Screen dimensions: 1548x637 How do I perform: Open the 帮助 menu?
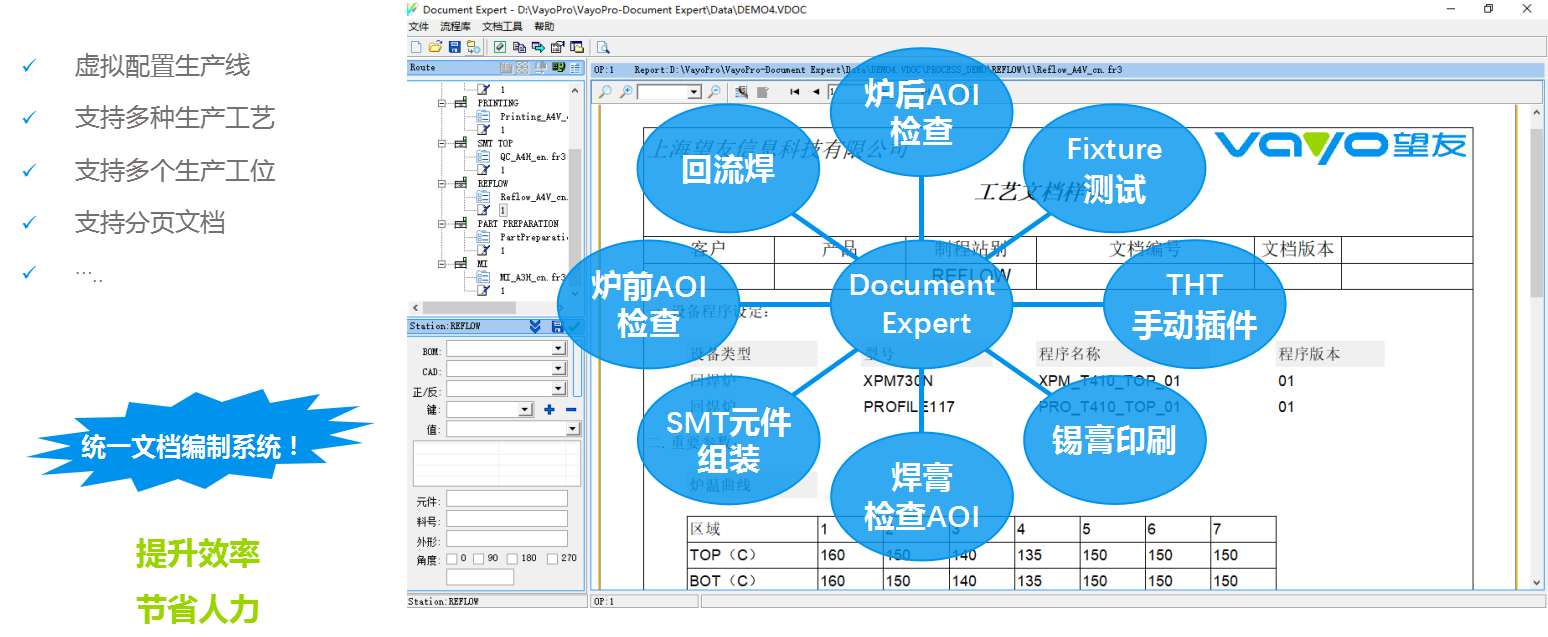point(544,27)
